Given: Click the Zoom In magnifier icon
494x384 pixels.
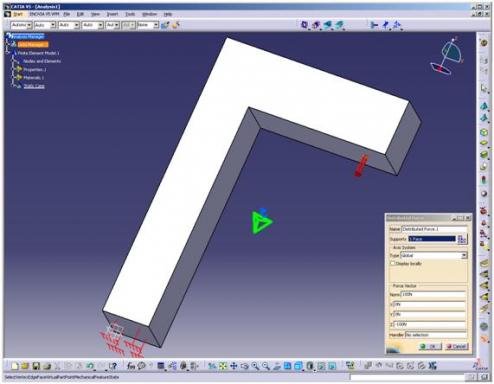Looking at the screenshot, I should [x=255, y=366].
